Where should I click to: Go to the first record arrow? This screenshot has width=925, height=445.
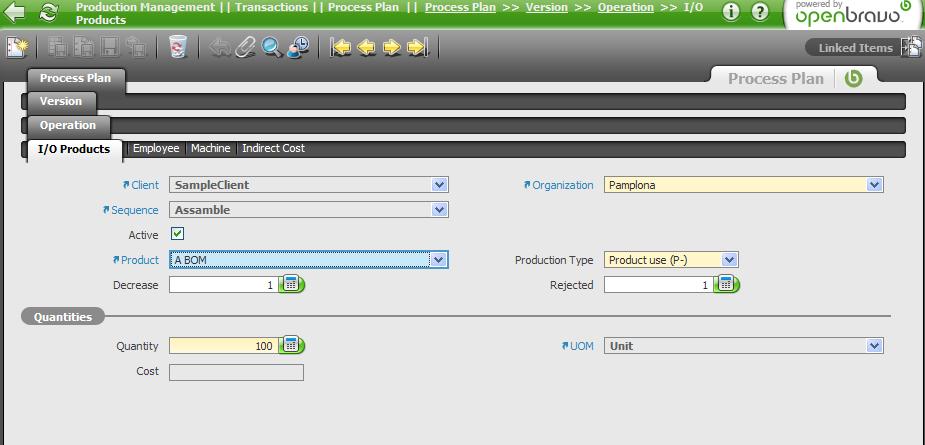[x=341, y=47]
